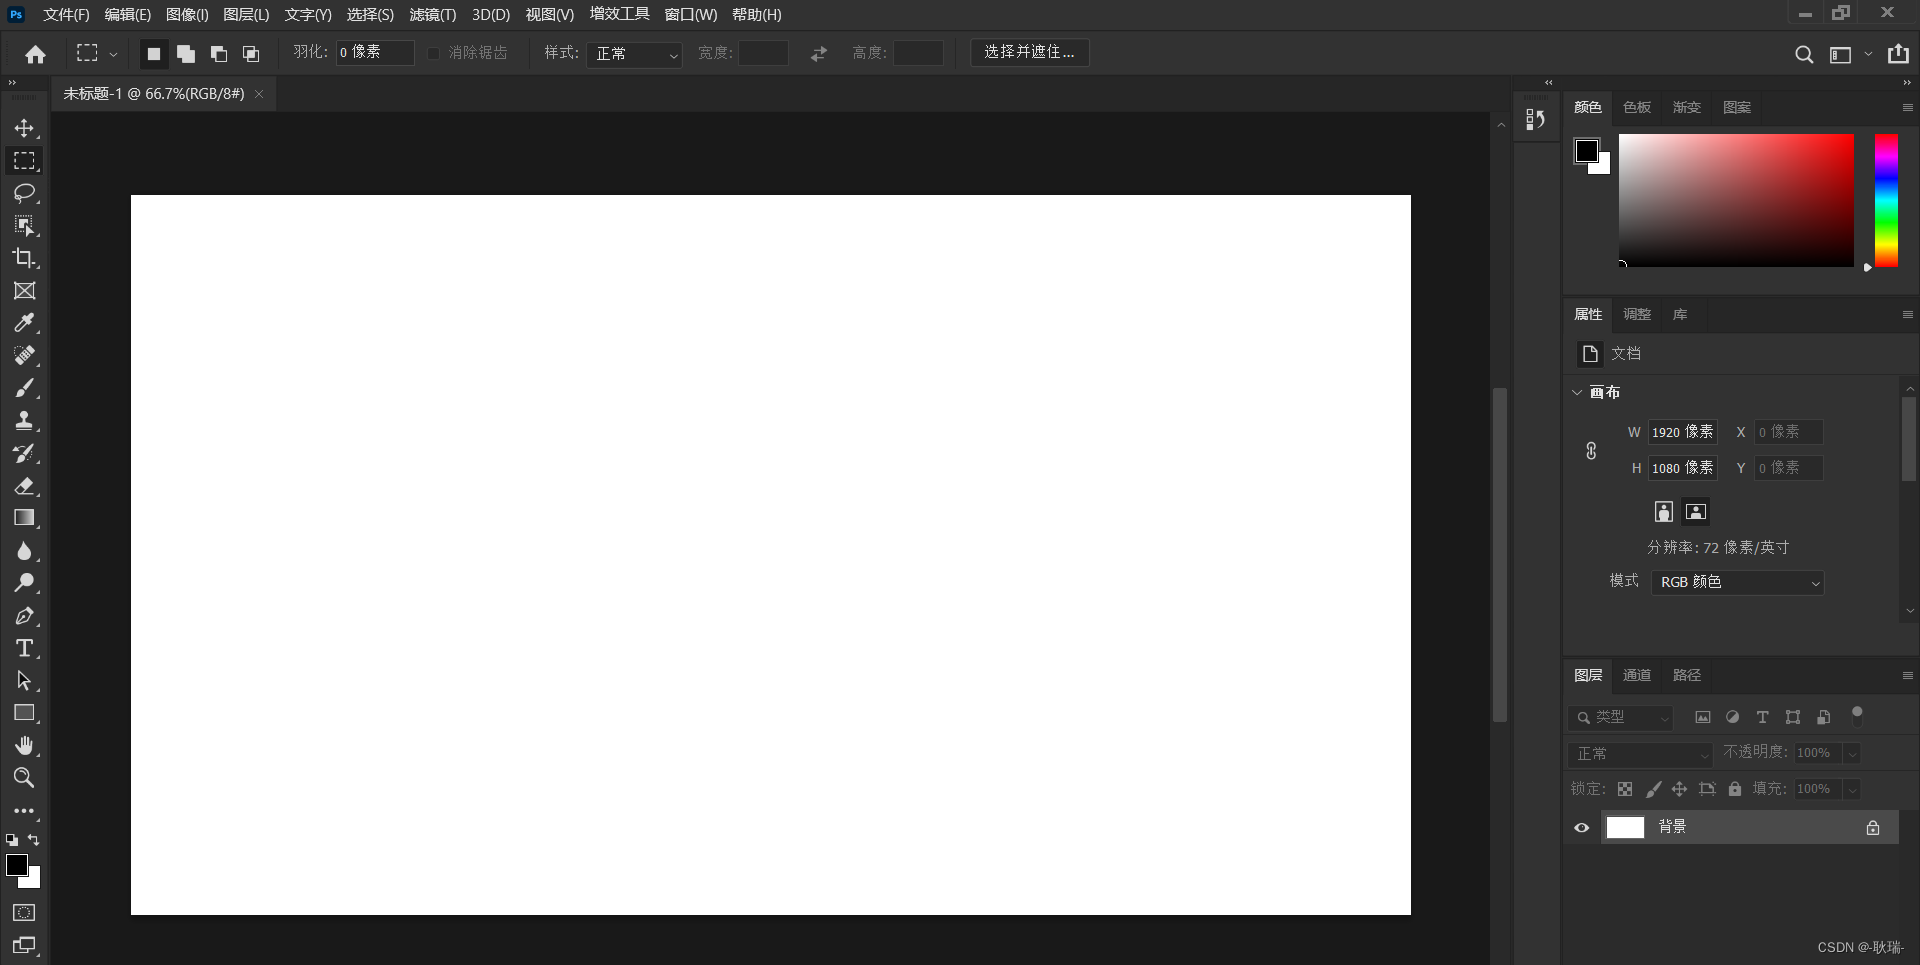Select the Rectangle shape tool

24,713
